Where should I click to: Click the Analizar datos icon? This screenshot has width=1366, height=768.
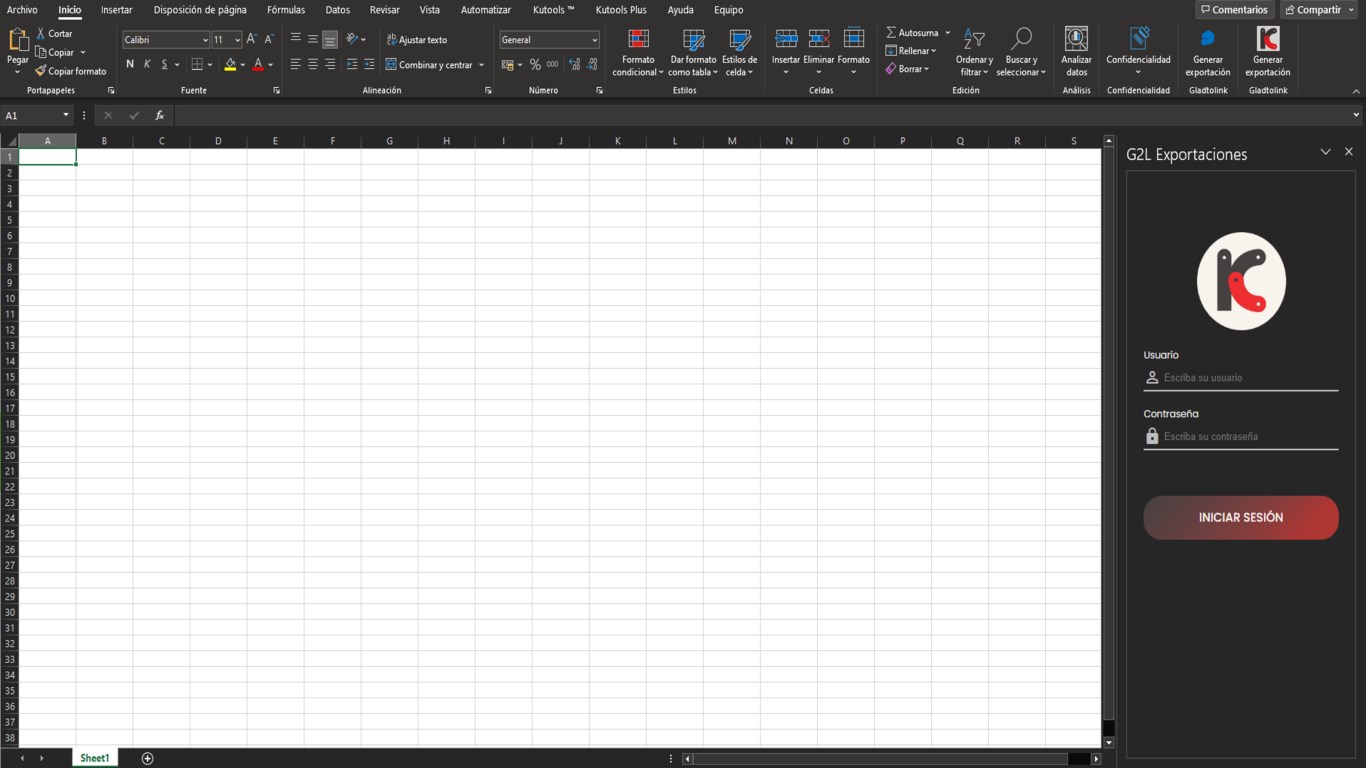1076,39
